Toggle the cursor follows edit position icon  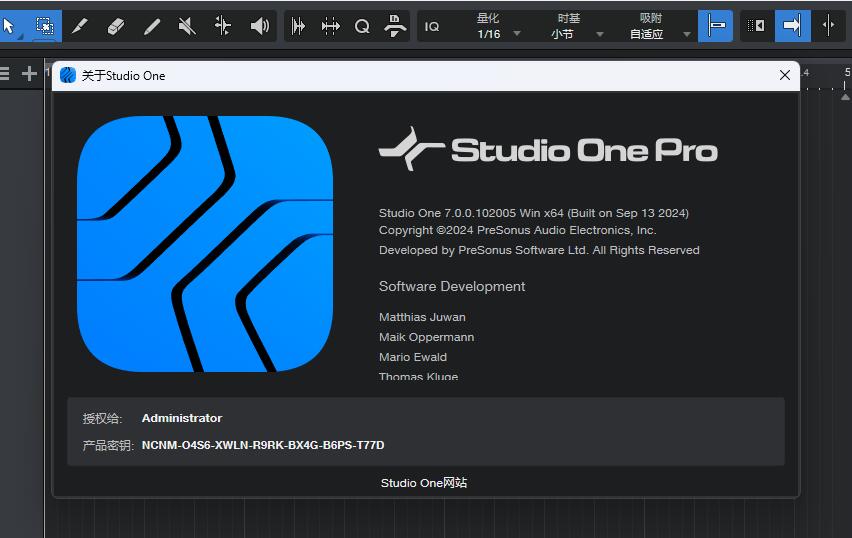tap(829, 26)
